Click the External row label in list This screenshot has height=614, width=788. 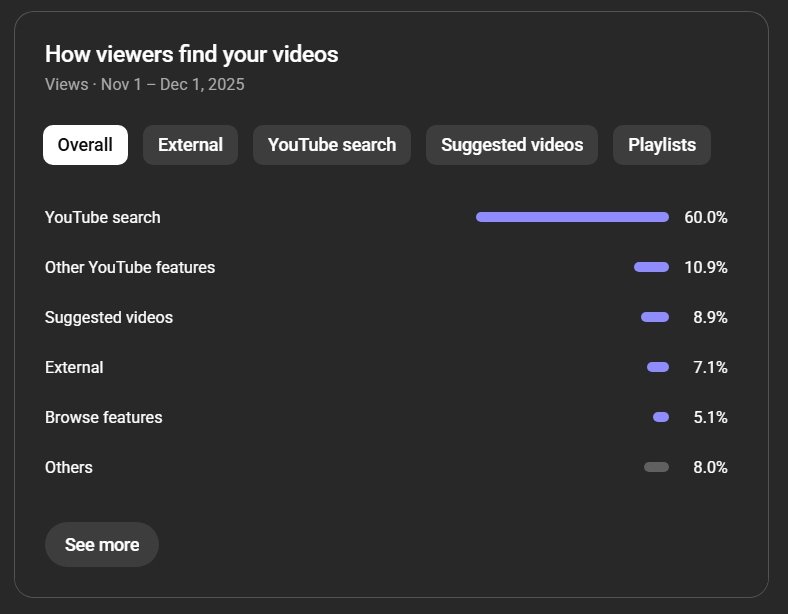click(74, 367)
